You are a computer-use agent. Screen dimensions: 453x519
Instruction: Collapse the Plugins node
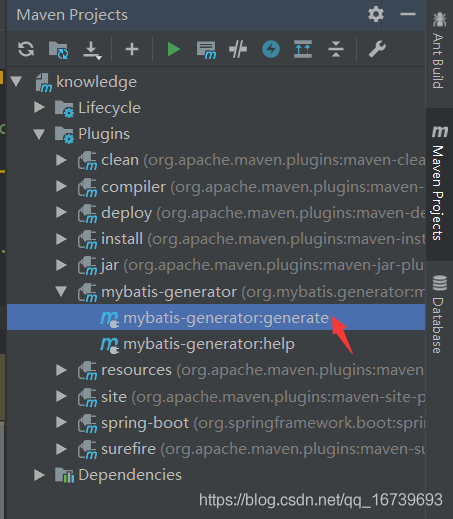click(x=39, y=134)
